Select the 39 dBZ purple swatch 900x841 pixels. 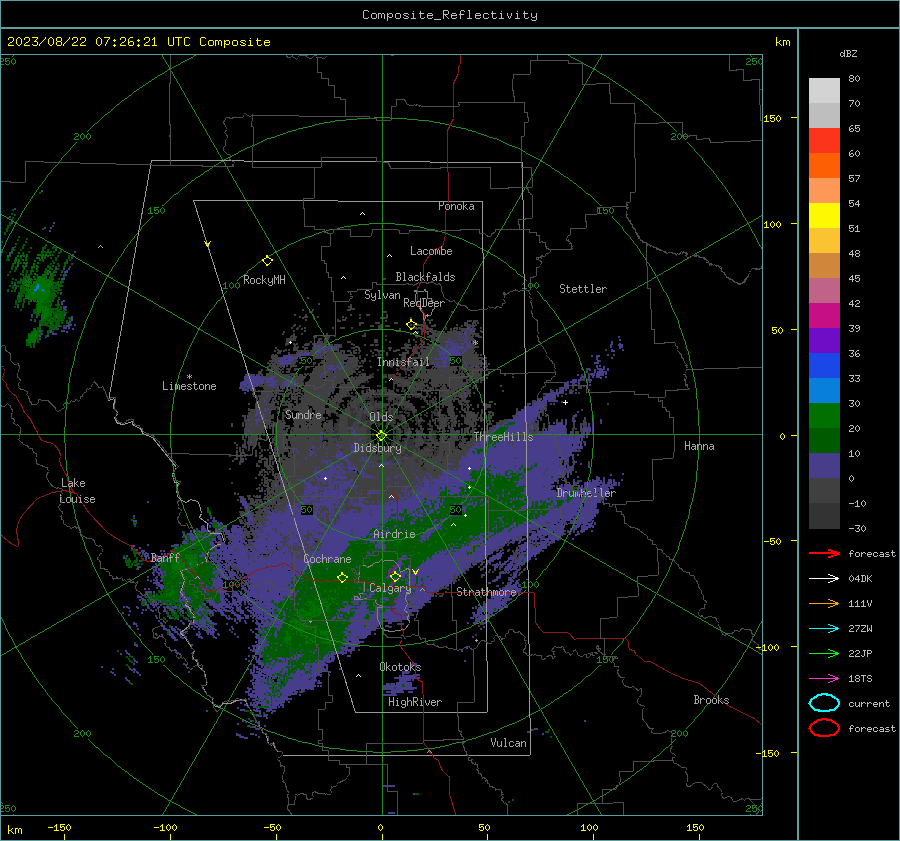pyautogui.click(x=824, y=340)
